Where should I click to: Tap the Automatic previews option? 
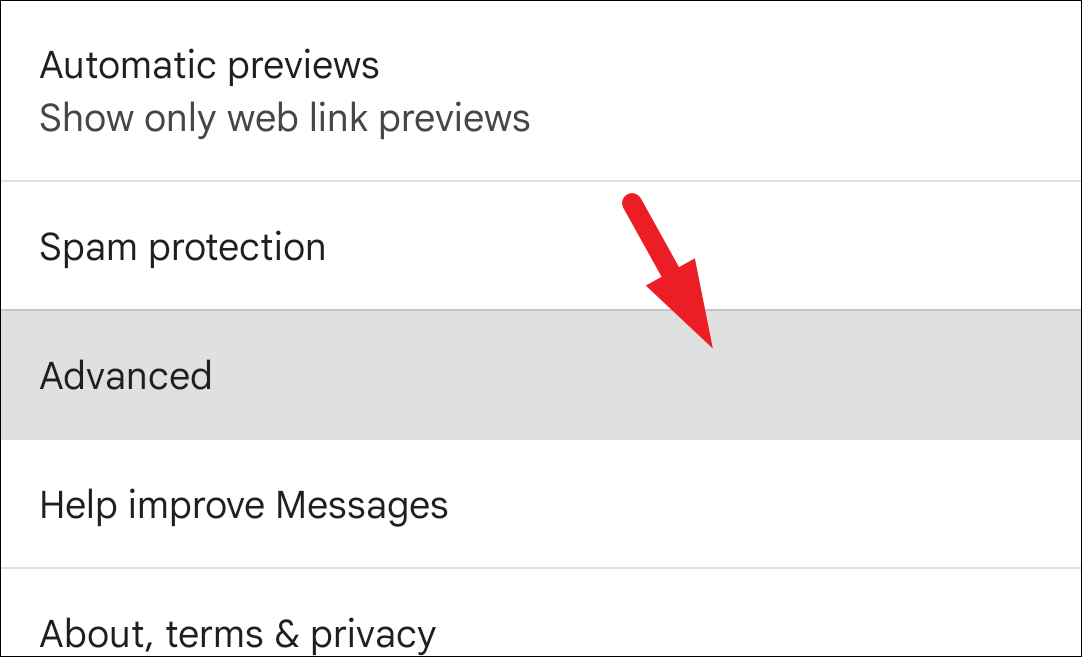[x=541, y=91]
